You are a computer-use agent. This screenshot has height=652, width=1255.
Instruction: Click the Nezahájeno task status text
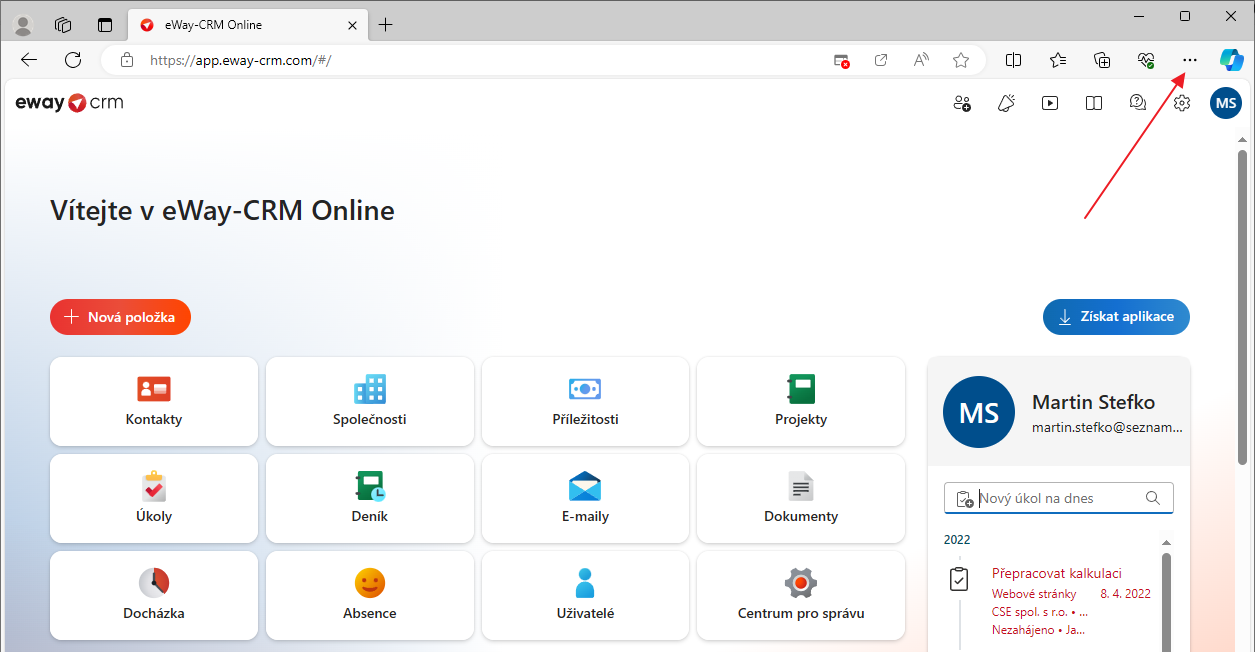[1023, 630]
